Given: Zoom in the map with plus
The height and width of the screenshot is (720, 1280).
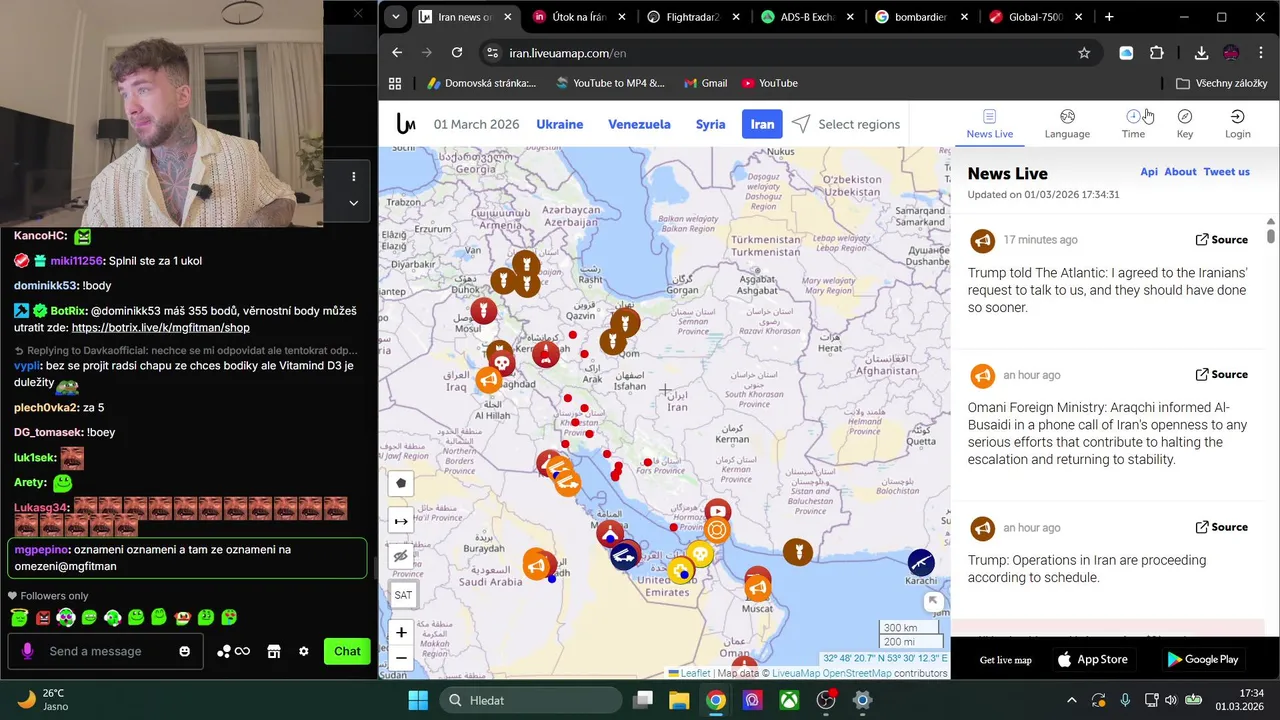Looking at the screenshot, I should (401, 632).
